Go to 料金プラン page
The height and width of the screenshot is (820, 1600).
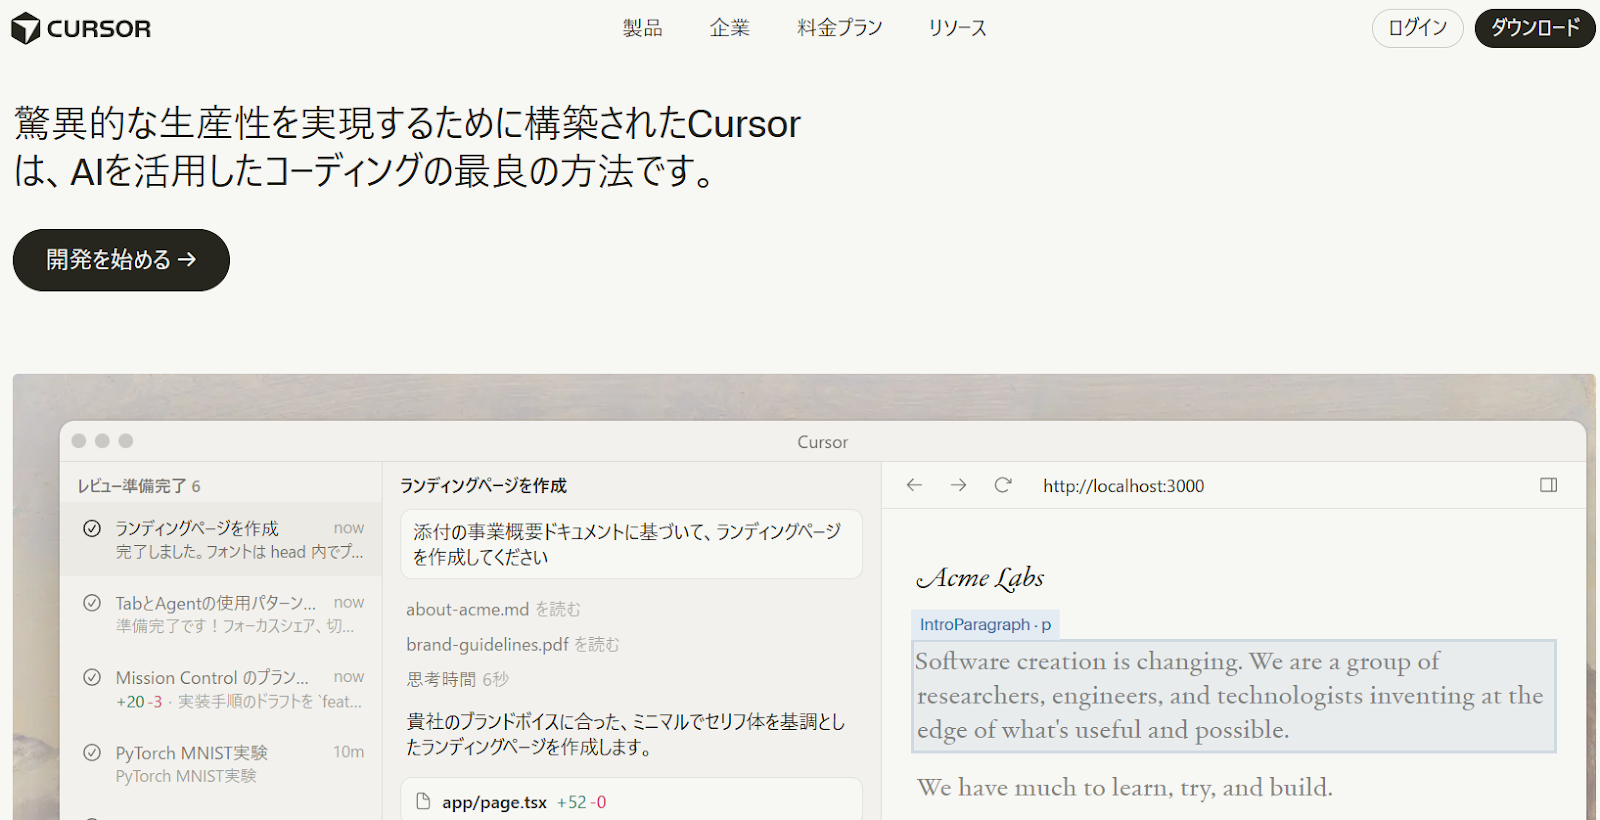(840, 28)
